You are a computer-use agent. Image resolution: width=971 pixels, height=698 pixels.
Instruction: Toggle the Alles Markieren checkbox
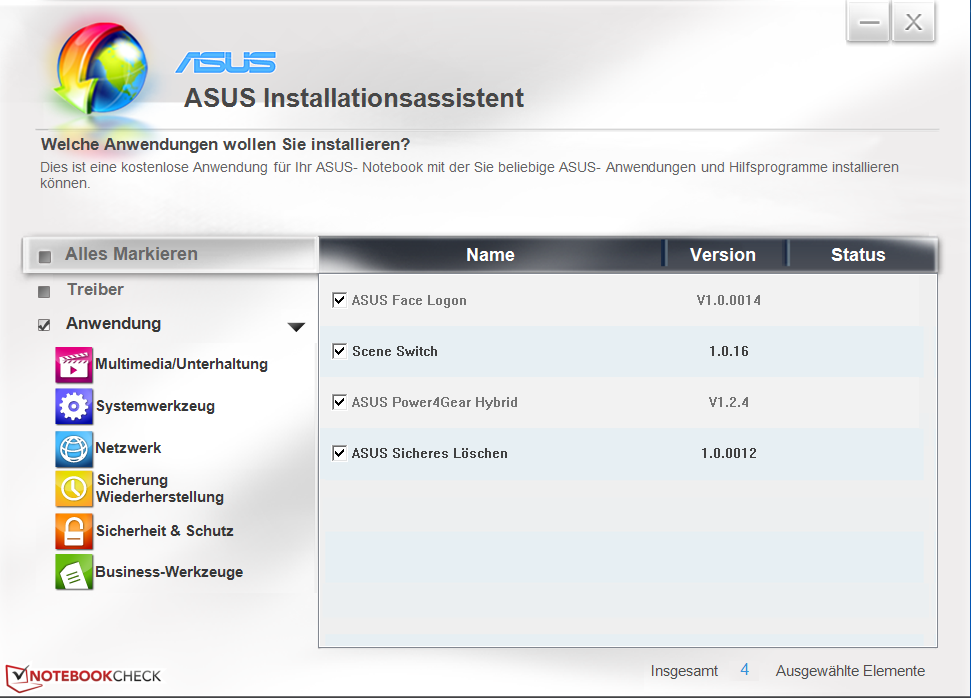[x=45, y=256]
